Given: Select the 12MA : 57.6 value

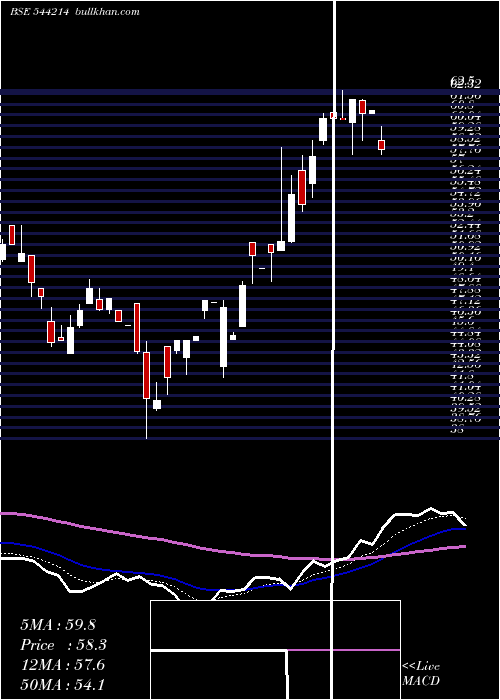Looking at the screenshot, I should [63, 665].
